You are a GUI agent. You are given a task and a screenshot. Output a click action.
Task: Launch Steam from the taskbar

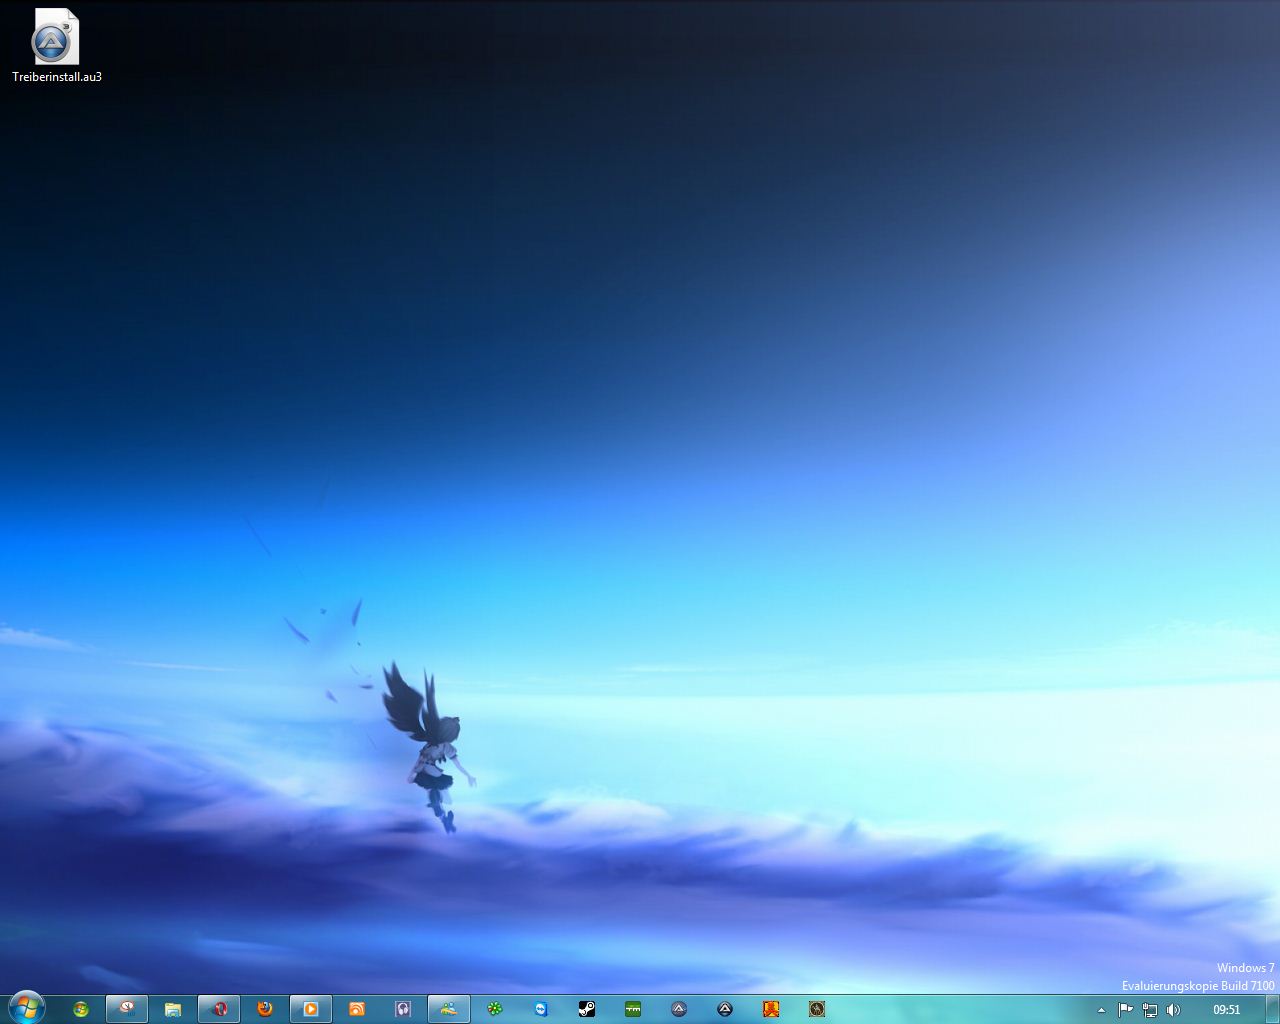click(587, 1009)
